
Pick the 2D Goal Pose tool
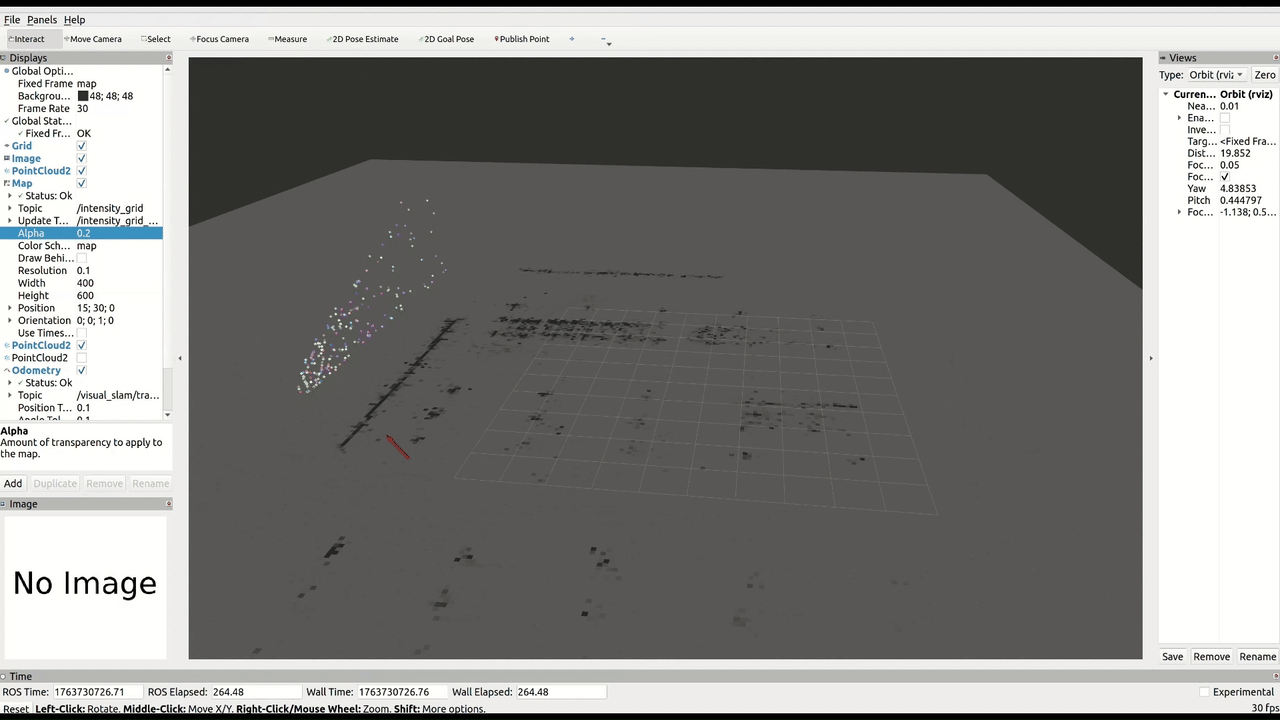(x=447, y=39)
